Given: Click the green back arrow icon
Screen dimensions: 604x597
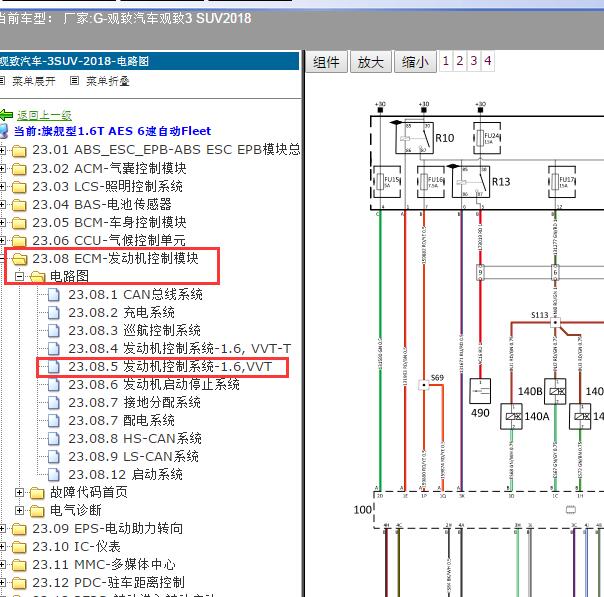Looking at the screenshot, I should click(x=7, y=115).
